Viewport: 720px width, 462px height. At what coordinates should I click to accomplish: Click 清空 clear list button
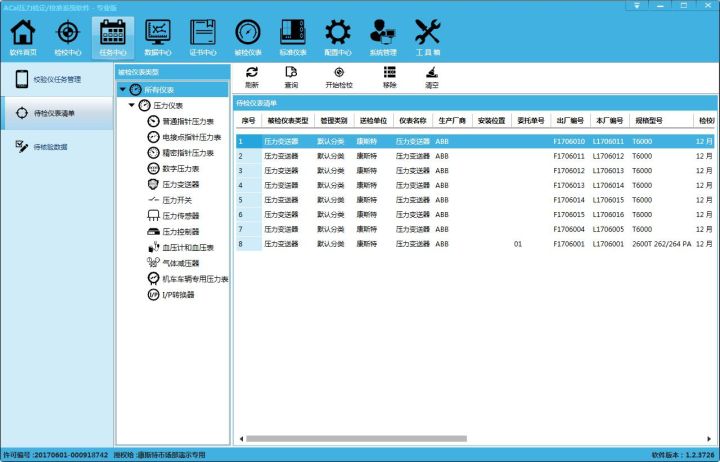tap(431, 77)
